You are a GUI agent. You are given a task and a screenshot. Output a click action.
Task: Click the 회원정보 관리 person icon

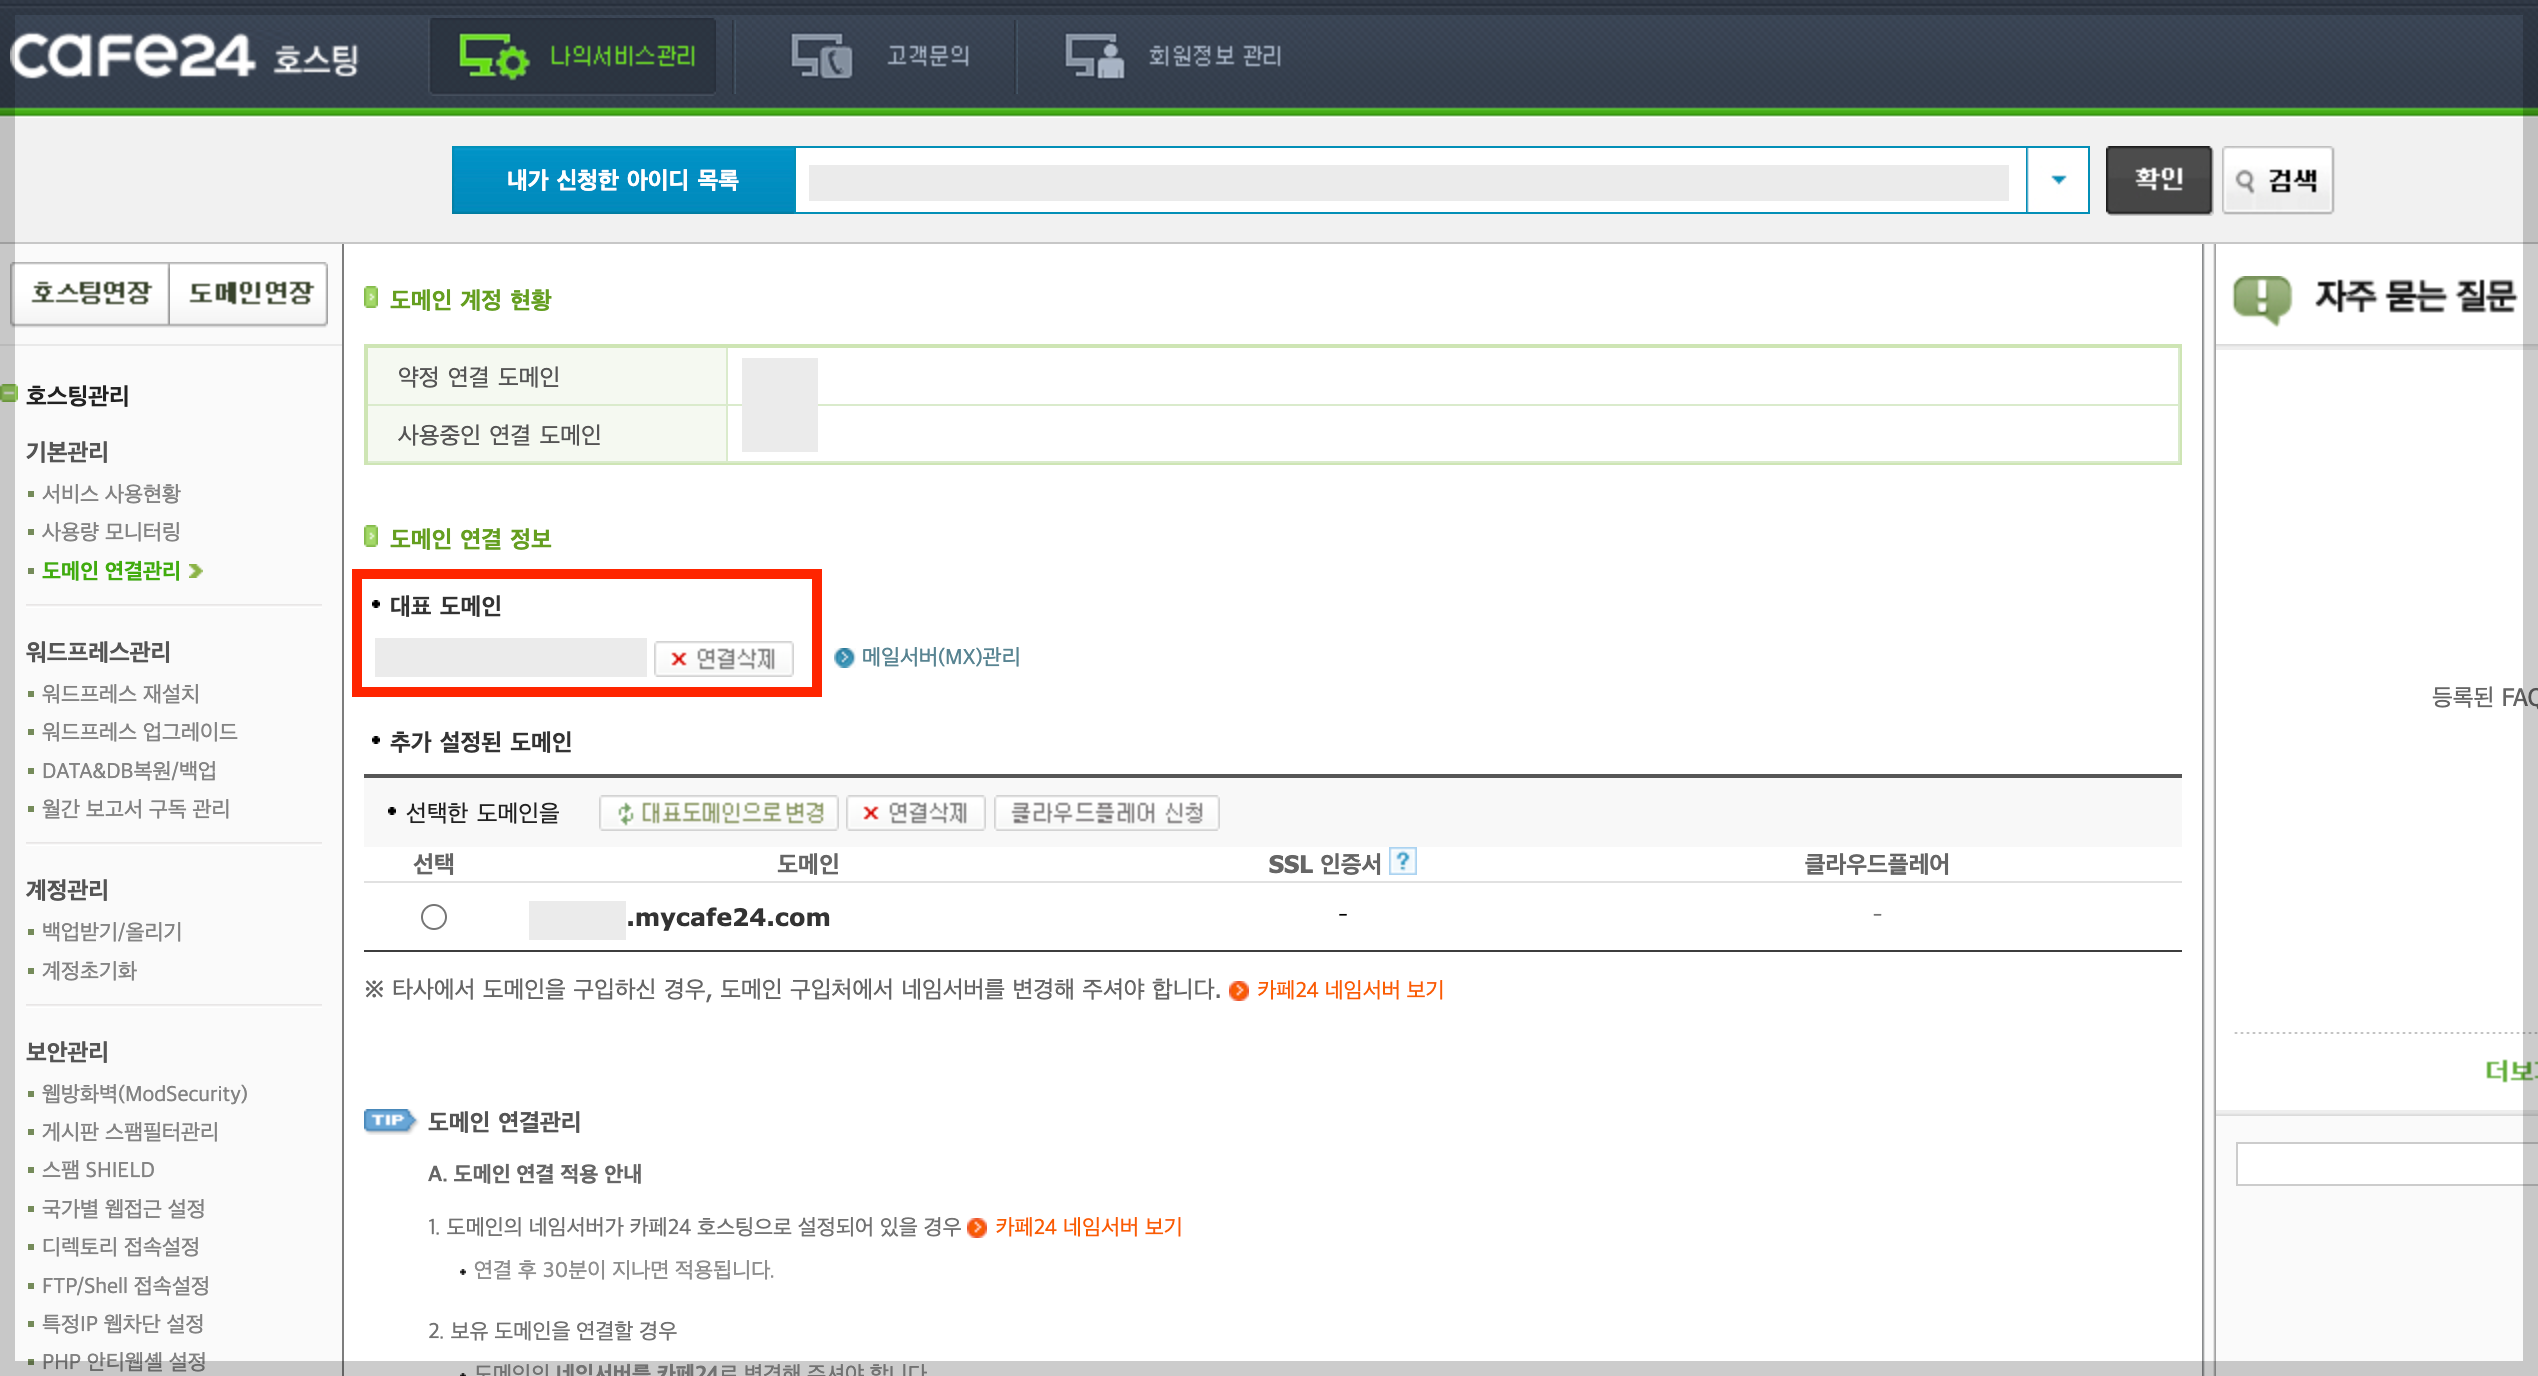[x=1094, y=56]
